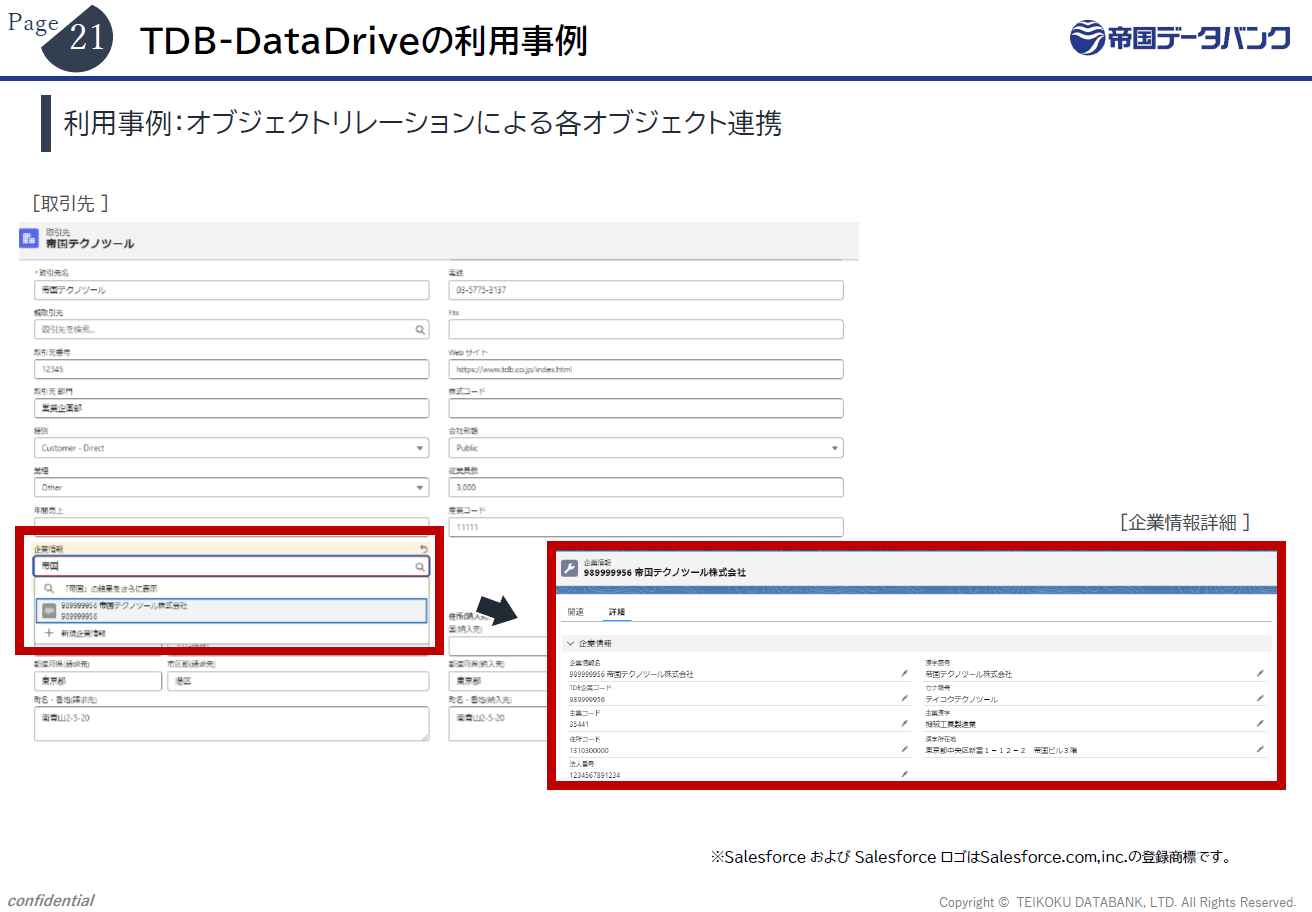Click the plus icon next to 新規企業情報

click(x=48, y=633)
